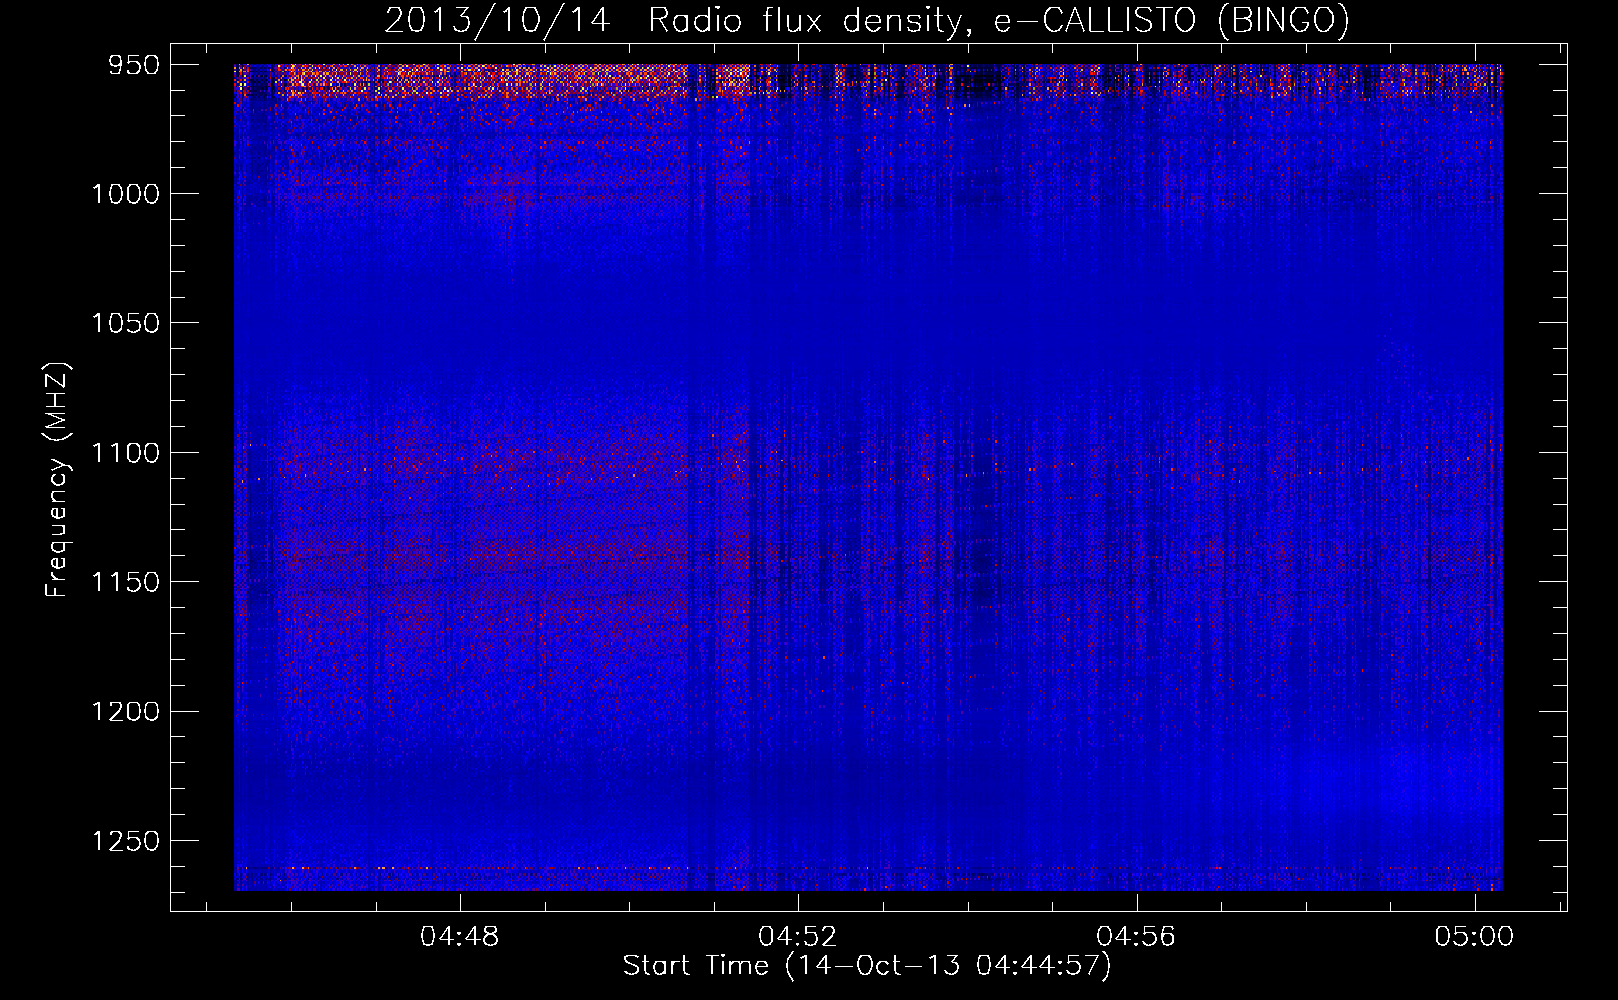Select the 'e-CALLISTO (BINGO)' title text
The width and height of the screenshot is (1618, 1000).
point(1172,20)
